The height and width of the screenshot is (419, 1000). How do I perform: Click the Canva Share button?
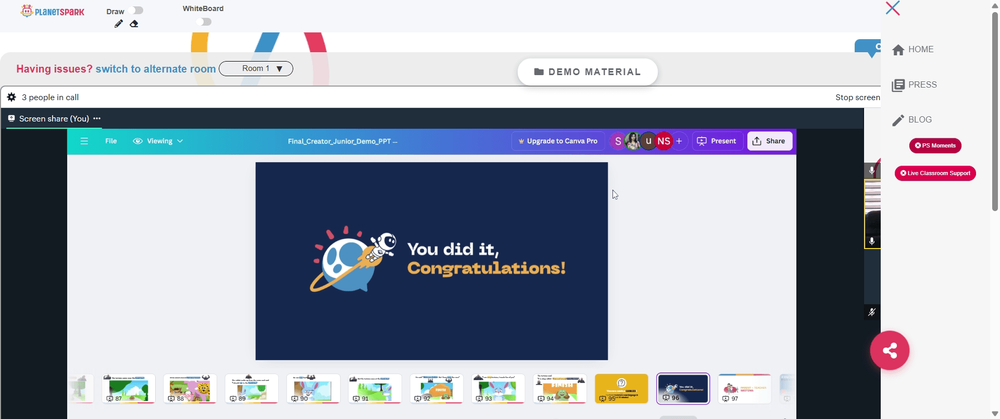770,141
